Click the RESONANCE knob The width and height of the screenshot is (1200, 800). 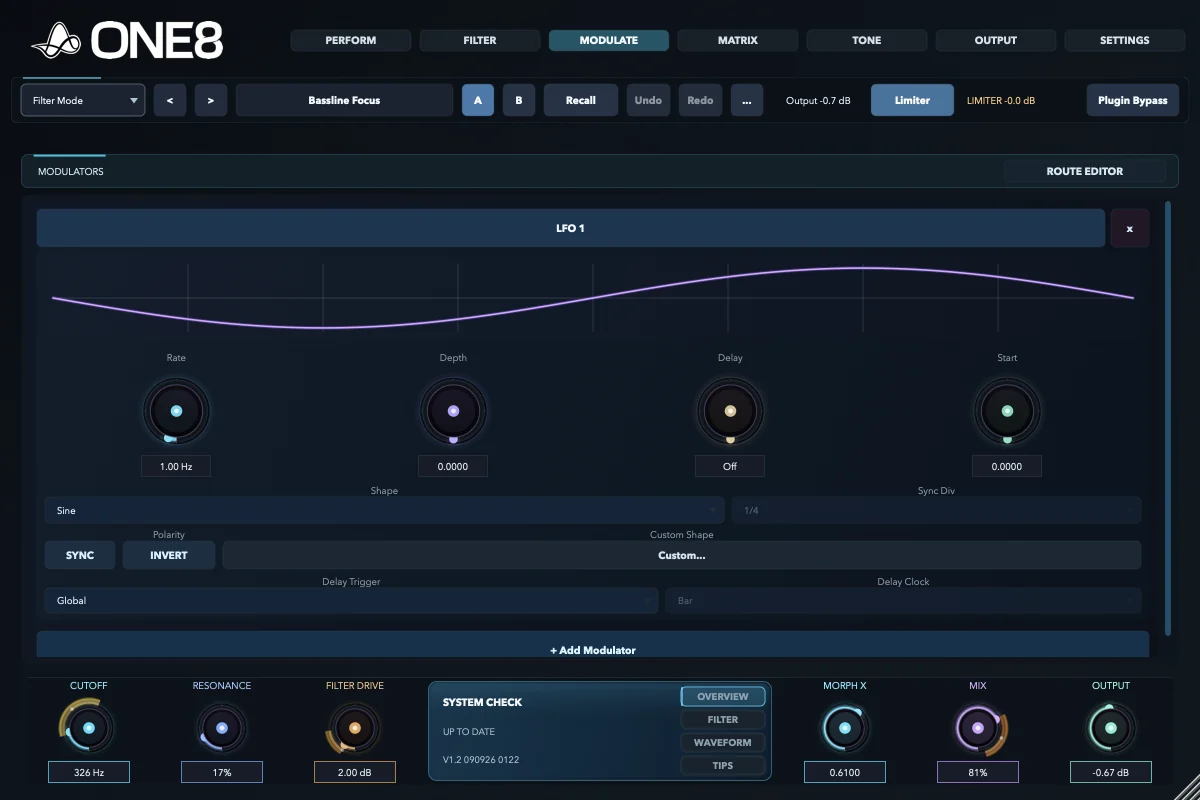tap(222, 728)
